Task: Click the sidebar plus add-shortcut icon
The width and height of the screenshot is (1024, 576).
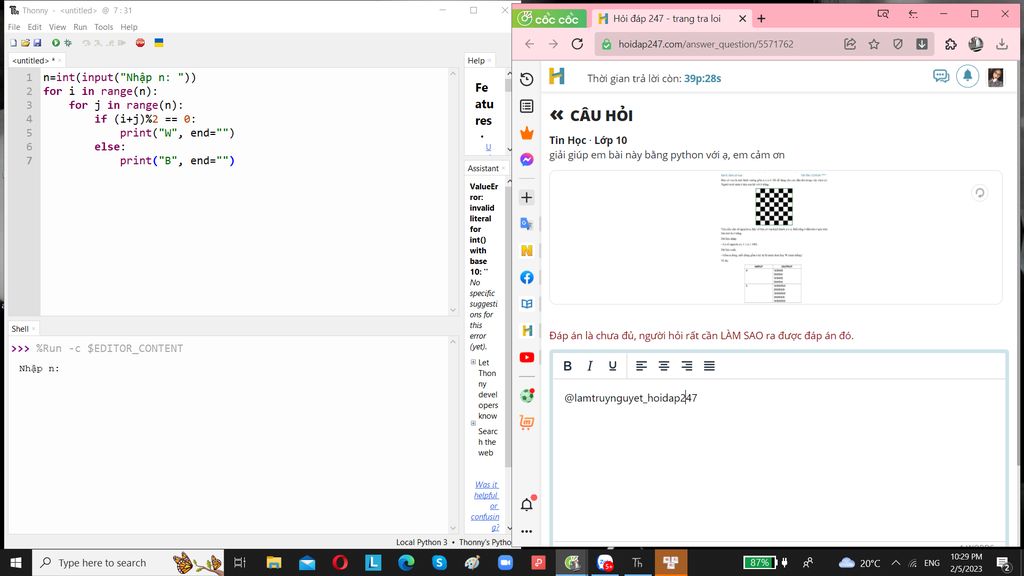Action: 527,197
